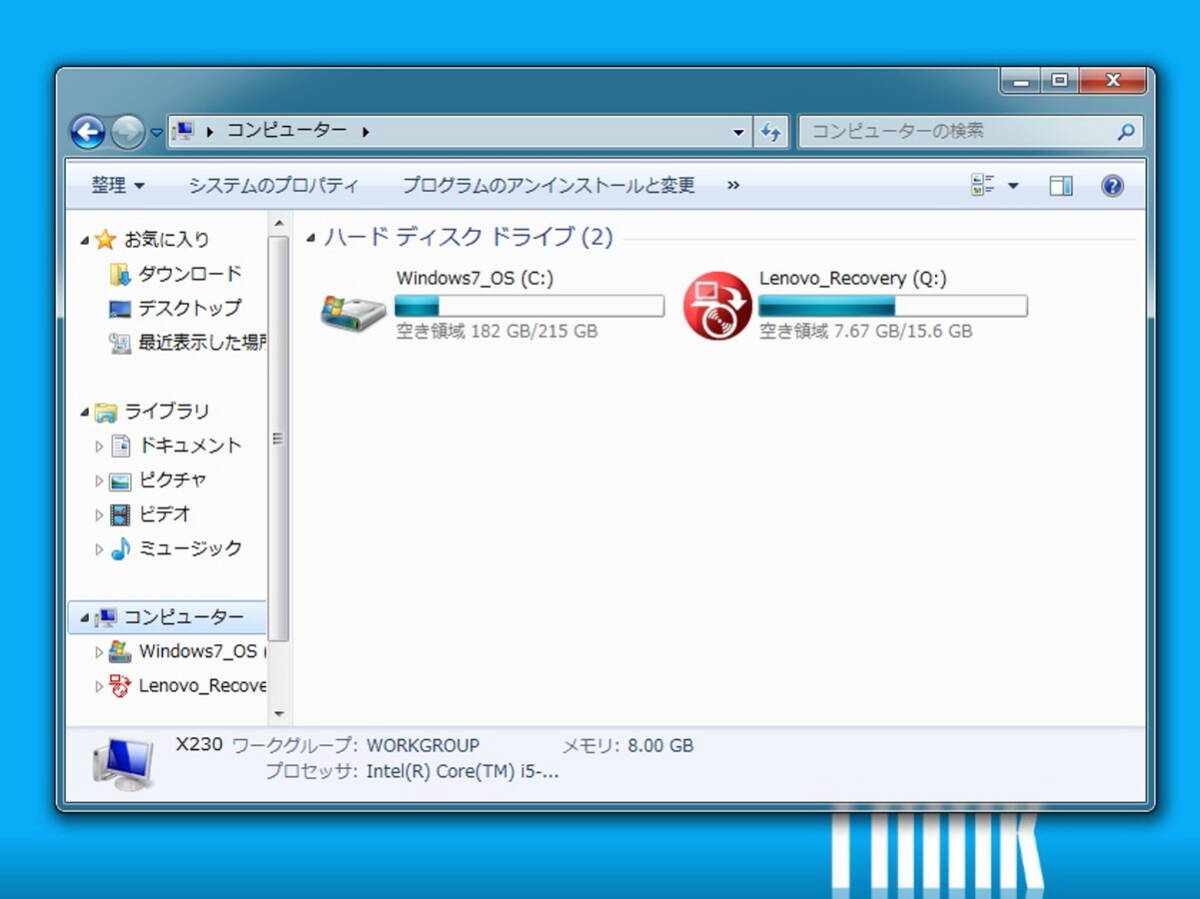This screenshot has height=899, width=1200.
Task: Click the C: drive capacity bar
Action: [x=530, y=306]
